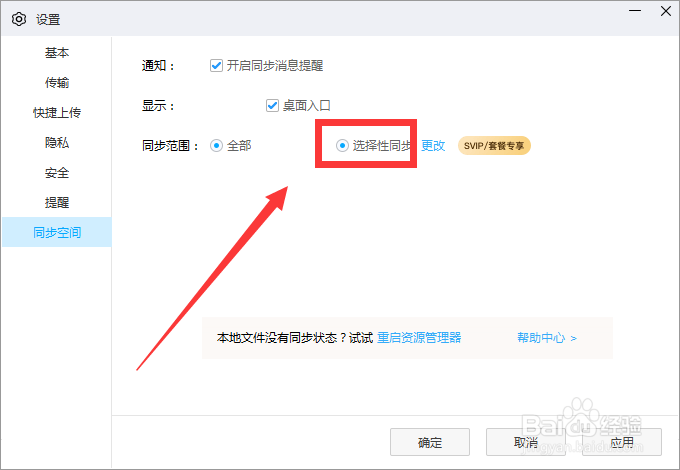The image size is (680, 470).
Task: Select the 全部 sync range radio button
Action: point(216,146)
